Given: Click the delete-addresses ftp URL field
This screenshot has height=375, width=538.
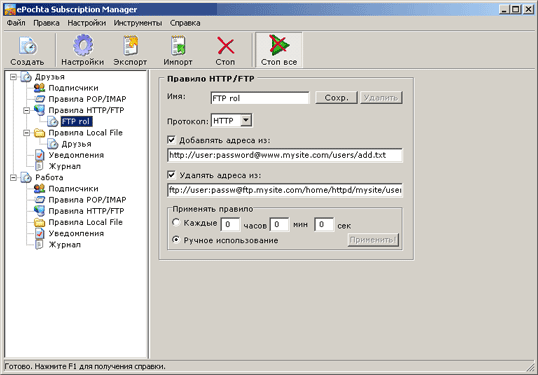Looking at the screenshot, I should point(285,190).
